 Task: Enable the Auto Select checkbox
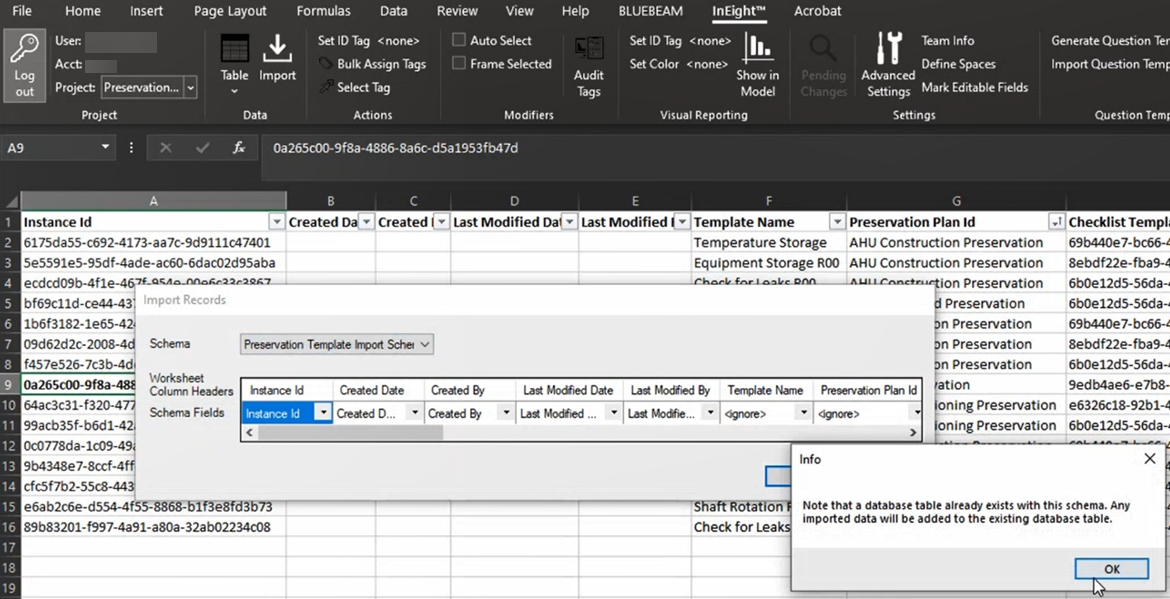pyautogui.click(x=459, y=40)
